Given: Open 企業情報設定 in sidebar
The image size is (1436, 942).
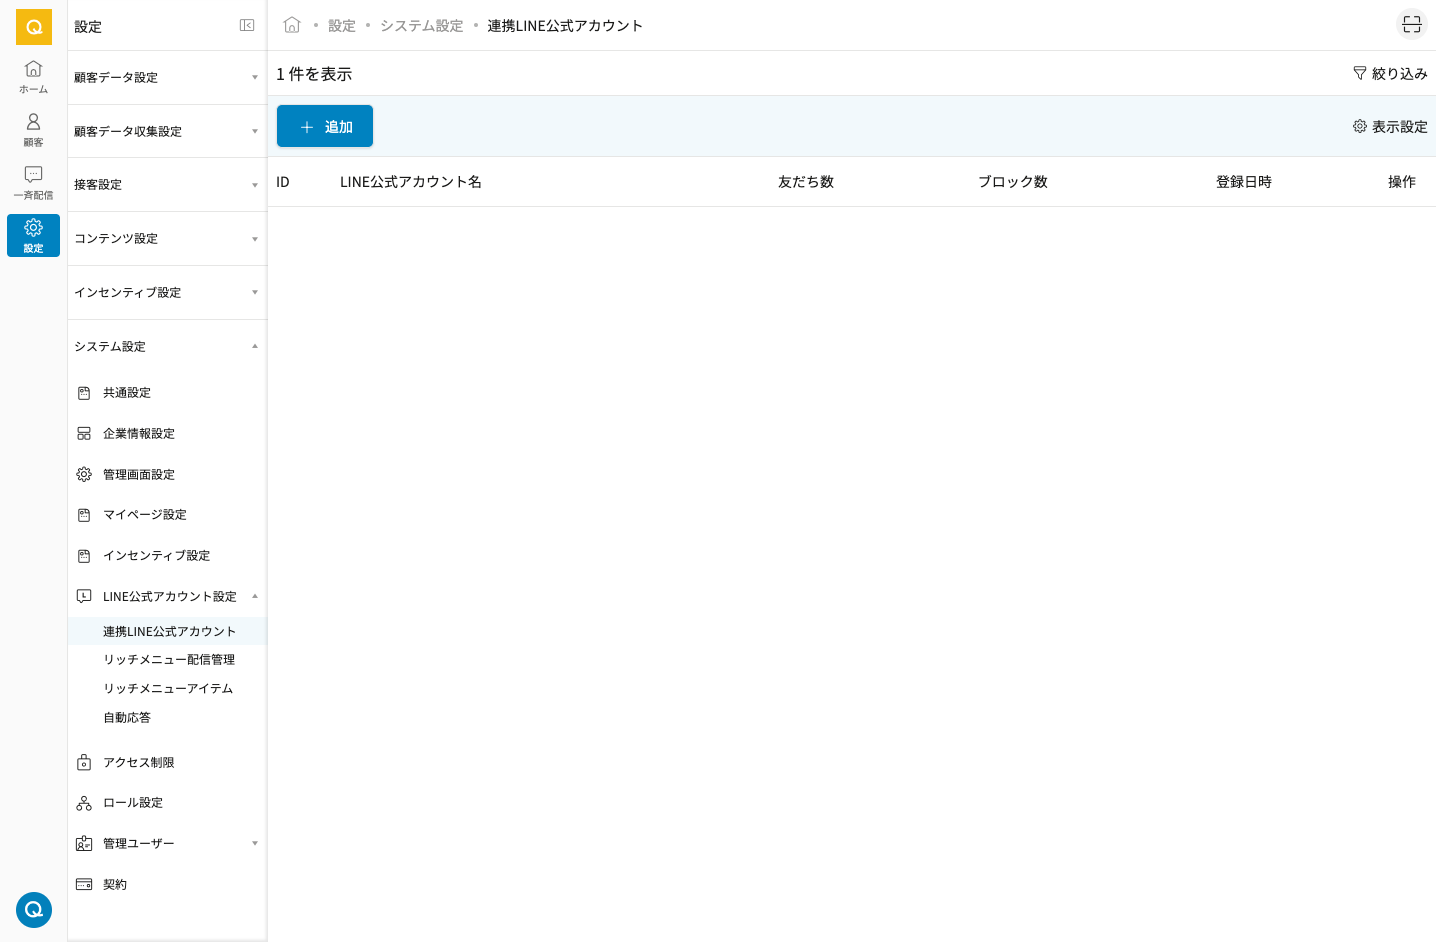Looking at the screenshot, I should [139, 434].
